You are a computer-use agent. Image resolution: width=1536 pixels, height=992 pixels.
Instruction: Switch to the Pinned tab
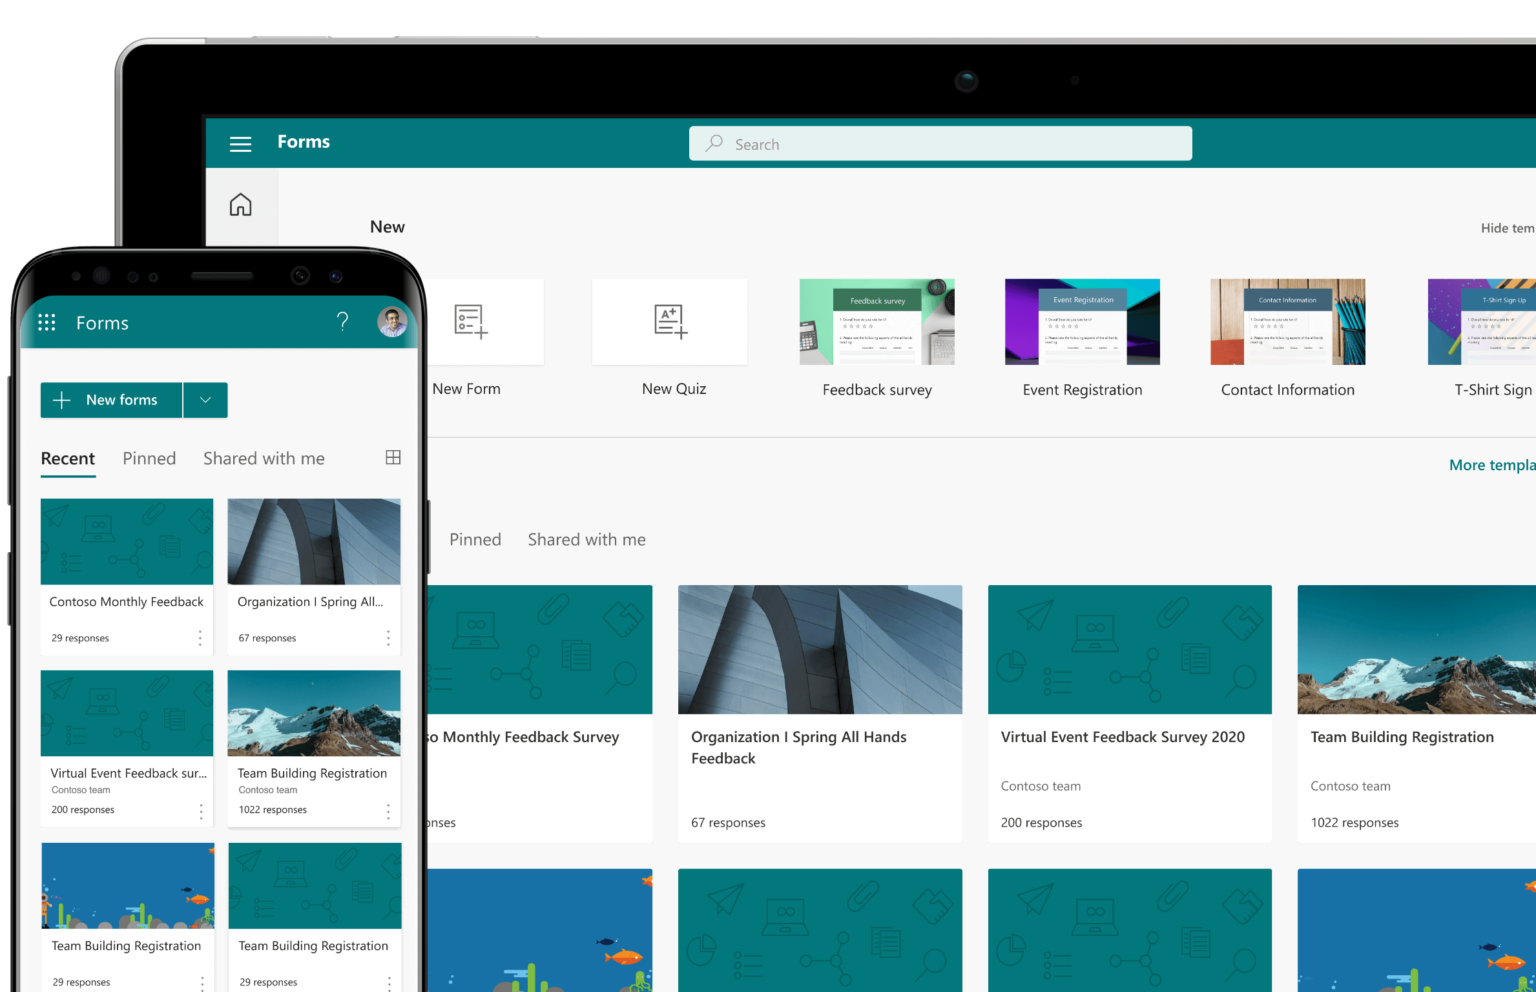click(x=149, y=458)
